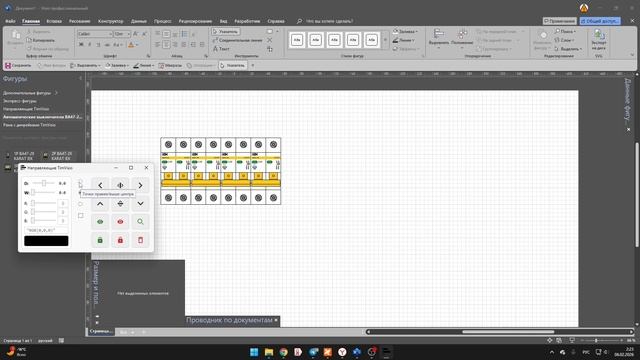640x360 pixels.
Task: Open File Explorer from the Windows taskbar
Action: pos(269,352)
